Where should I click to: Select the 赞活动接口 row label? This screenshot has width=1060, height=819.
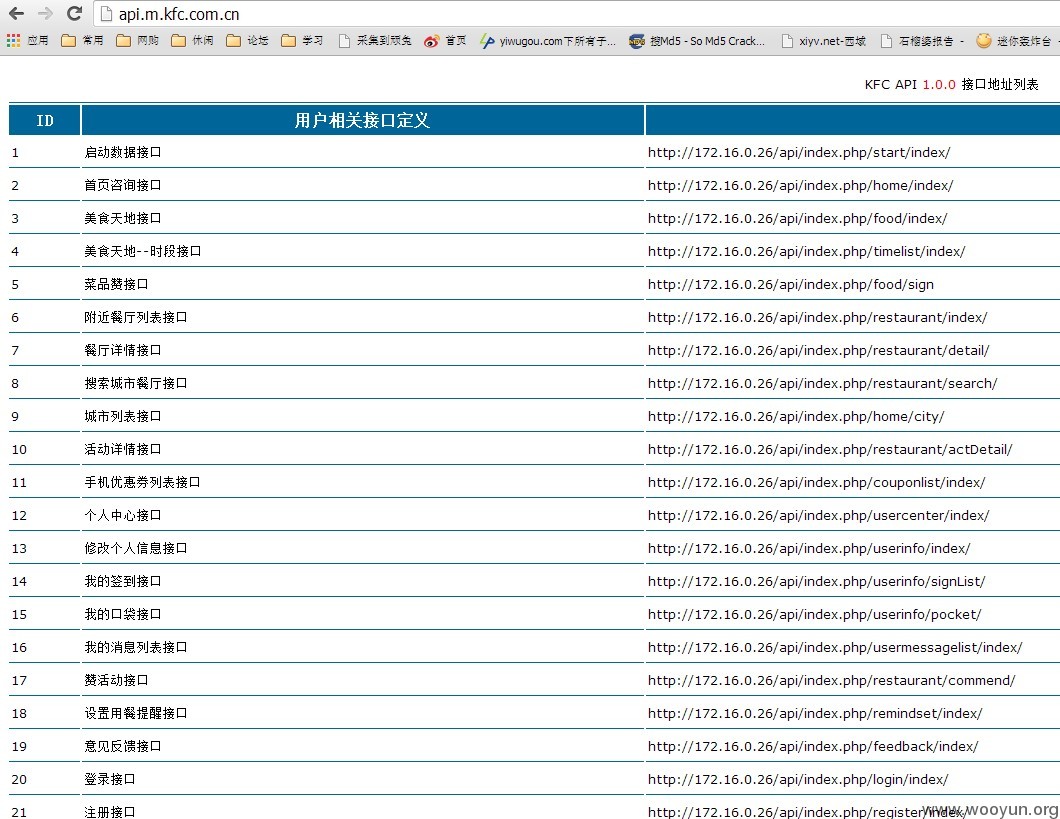tap(116, 680)
